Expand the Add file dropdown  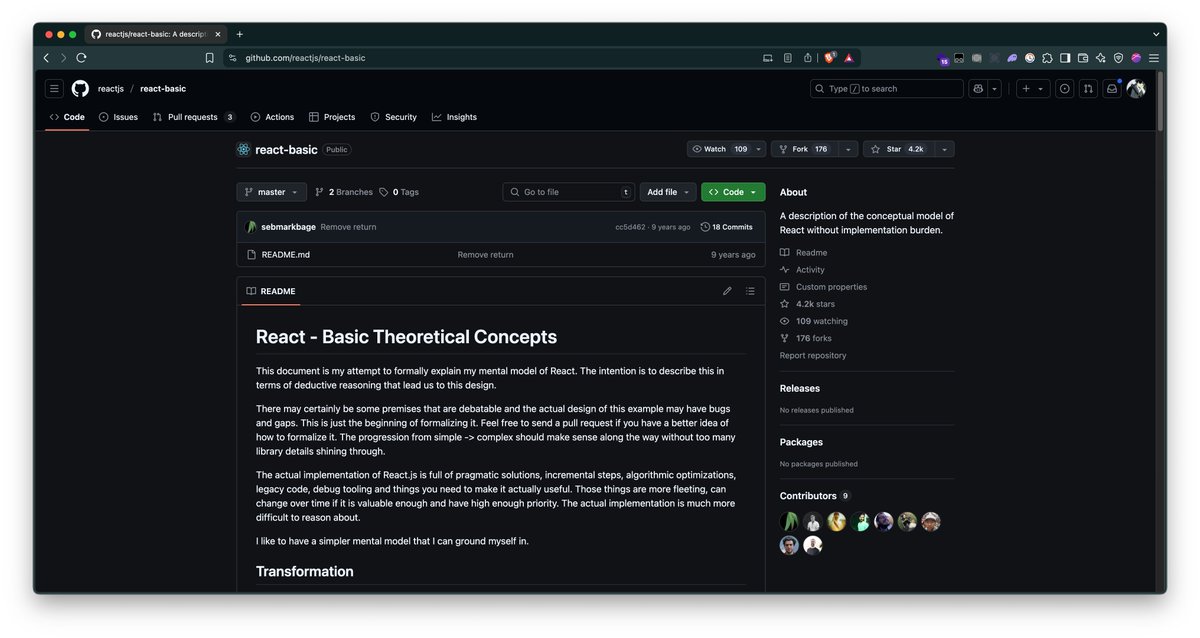[x=668, y=192]
